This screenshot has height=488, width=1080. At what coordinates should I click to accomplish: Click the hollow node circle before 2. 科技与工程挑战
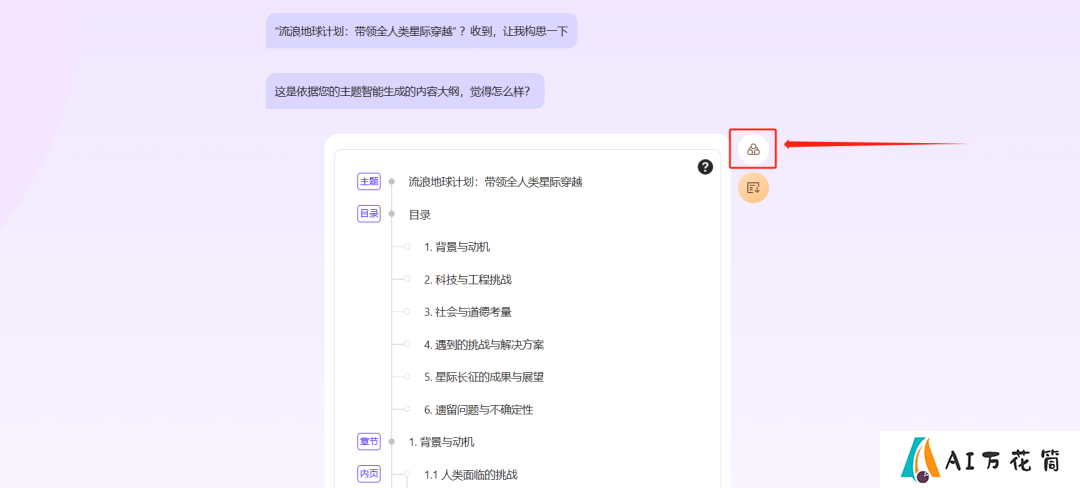click(406, 279)
